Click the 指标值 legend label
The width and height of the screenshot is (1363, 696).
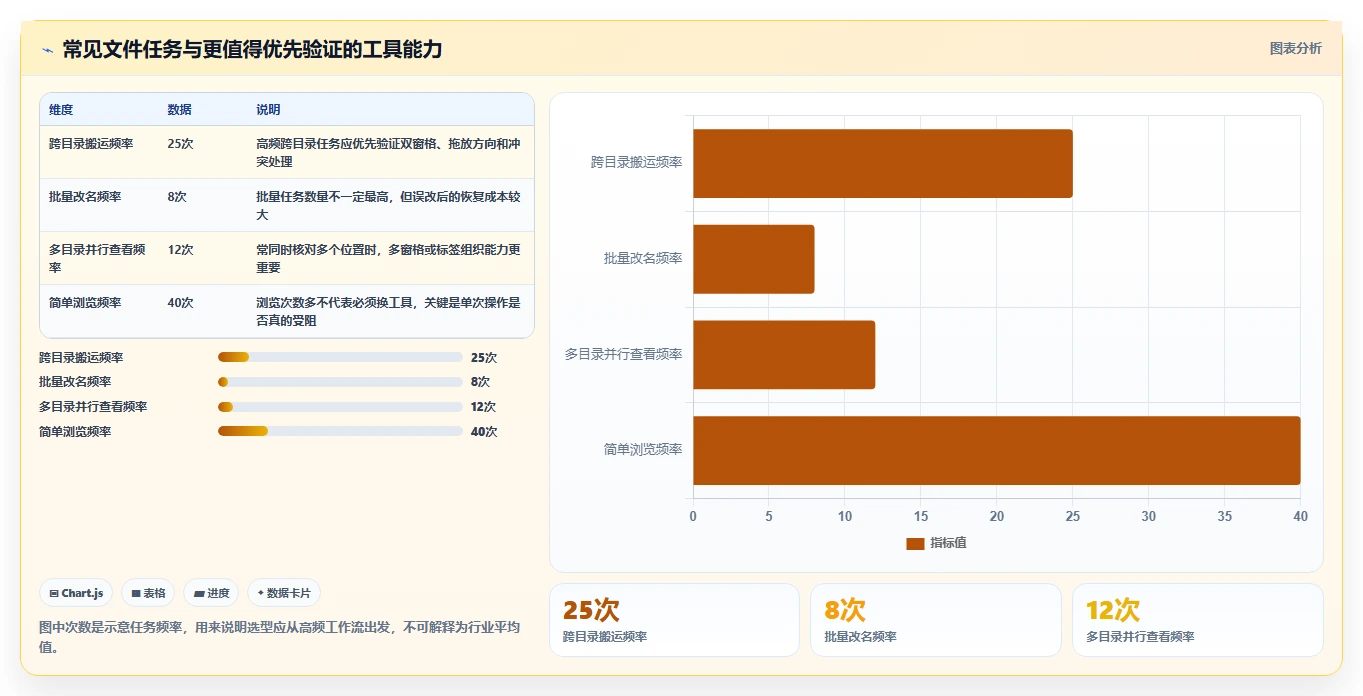[x=948, y=543]
